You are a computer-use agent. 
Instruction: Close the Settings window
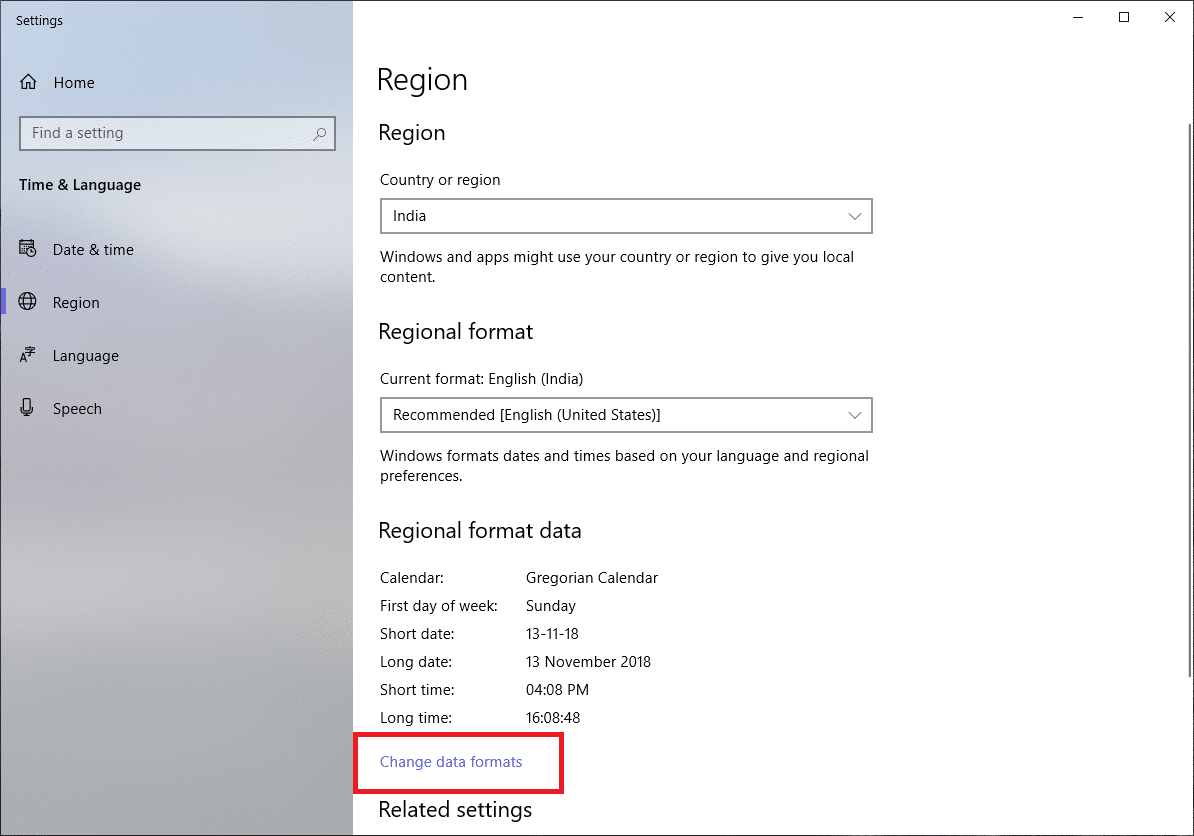[1170, 18]
